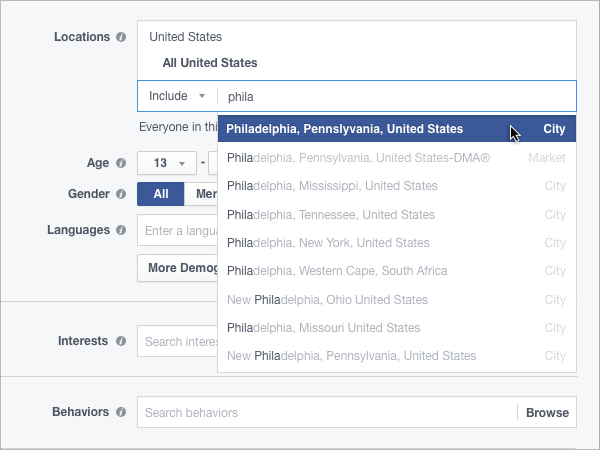Choose New Philadelphia, Ohio United States
The image size is (600, 450).
coord(397,300)
